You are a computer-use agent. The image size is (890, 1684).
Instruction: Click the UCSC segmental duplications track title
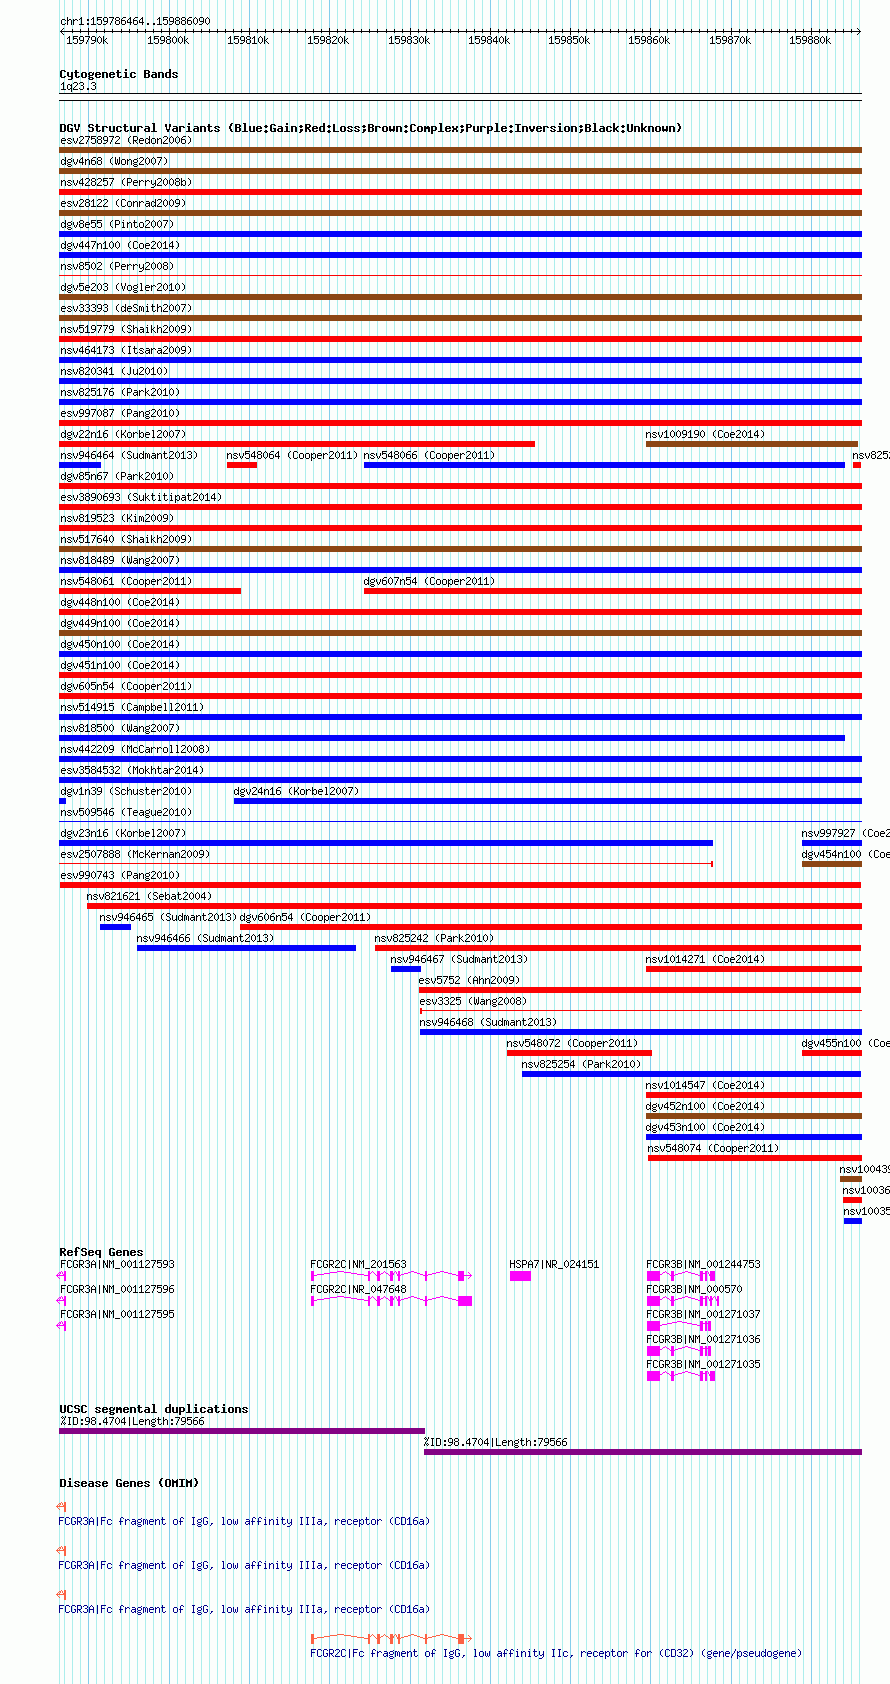click(153, 1409)
